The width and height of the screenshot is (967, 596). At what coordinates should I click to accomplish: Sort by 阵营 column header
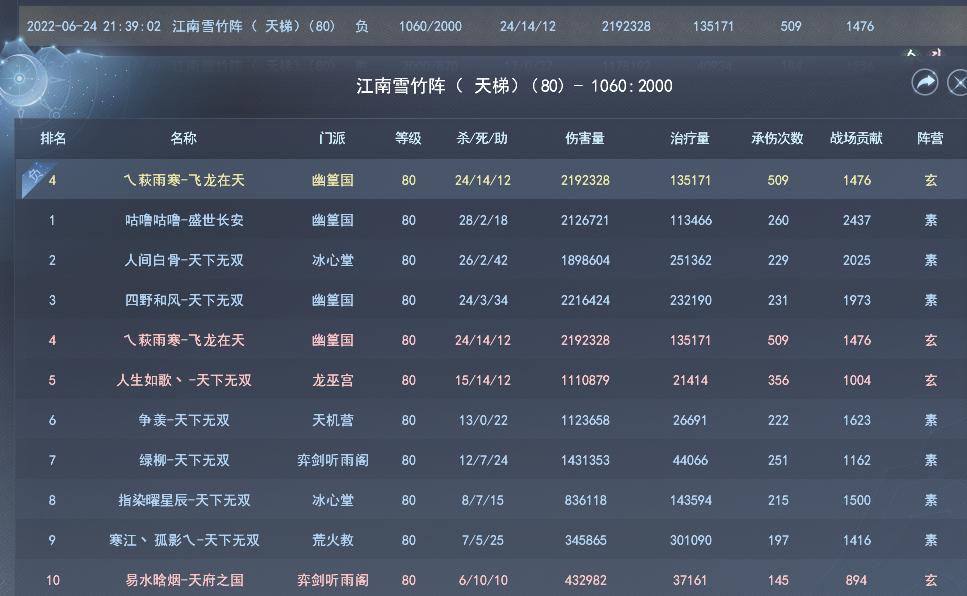point(931,138)
